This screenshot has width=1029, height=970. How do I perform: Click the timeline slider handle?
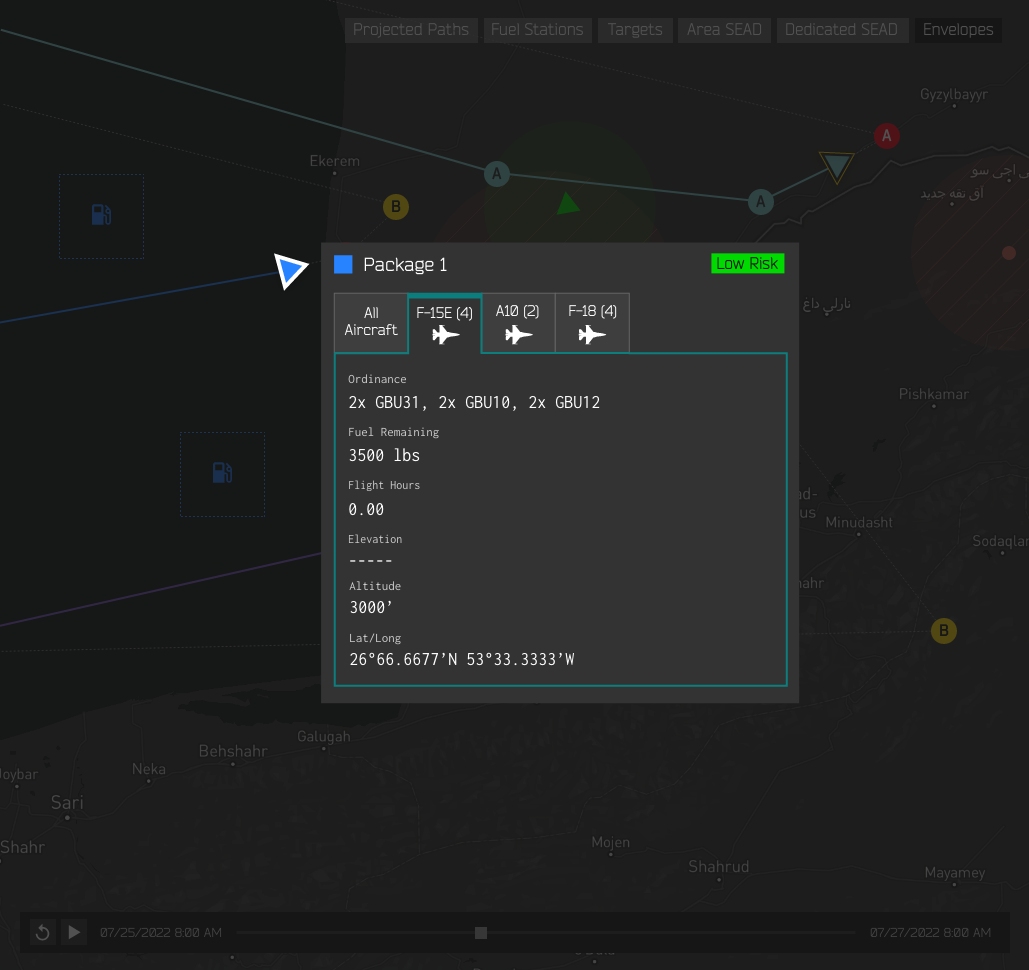[x=481, y=933]
